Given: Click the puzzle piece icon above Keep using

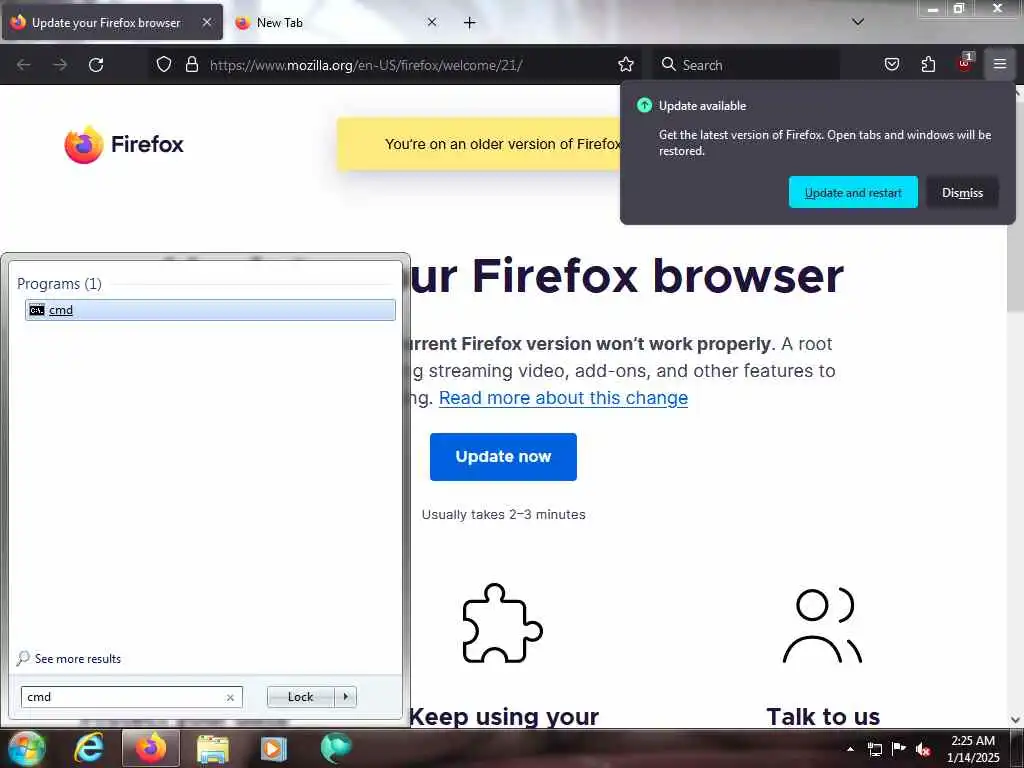Looking at the screenshot, I should pyautogui.click(x=502, y=623).
